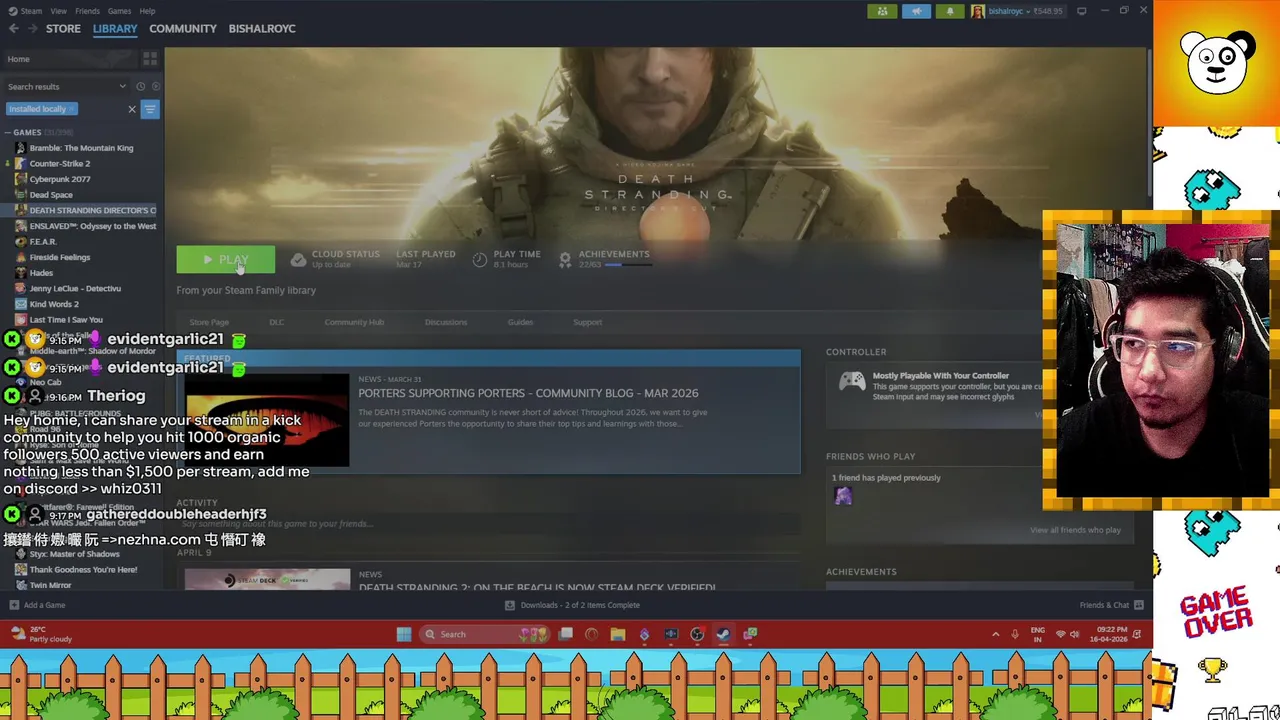Switch to the LIBRARY tab

click(x=115, y=28)
